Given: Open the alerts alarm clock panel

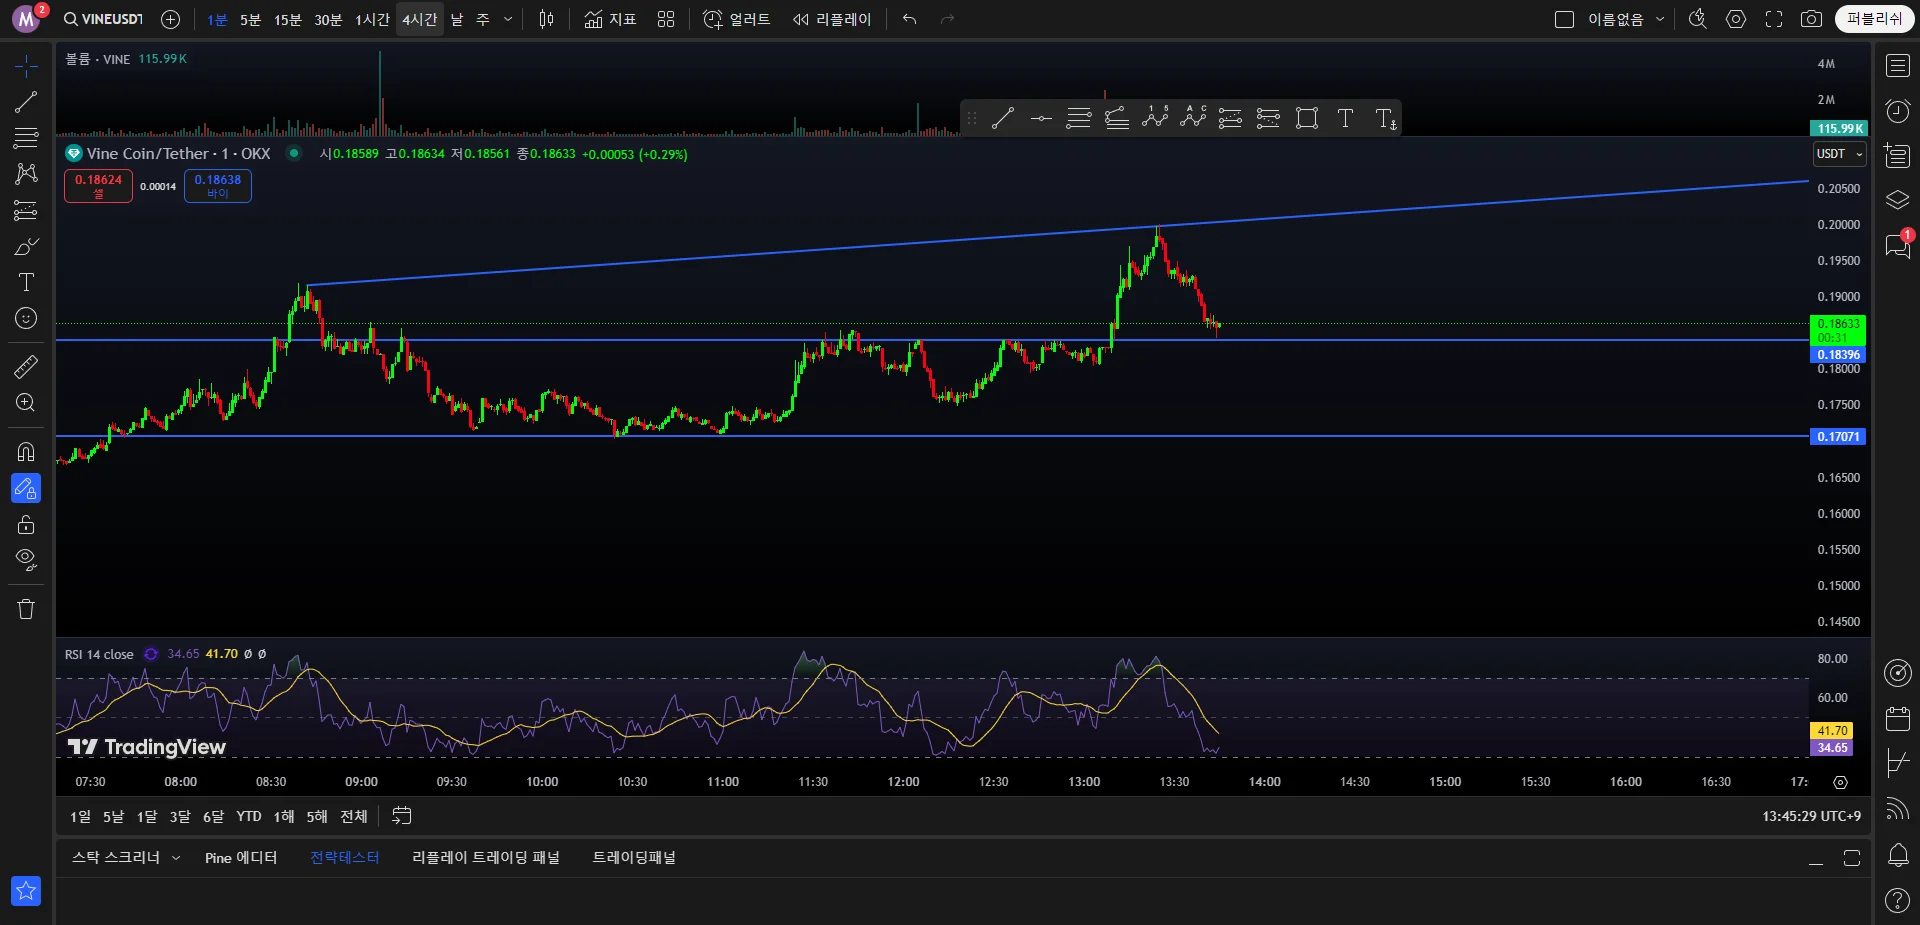Looking at the screenshot, I should 1897,111.
